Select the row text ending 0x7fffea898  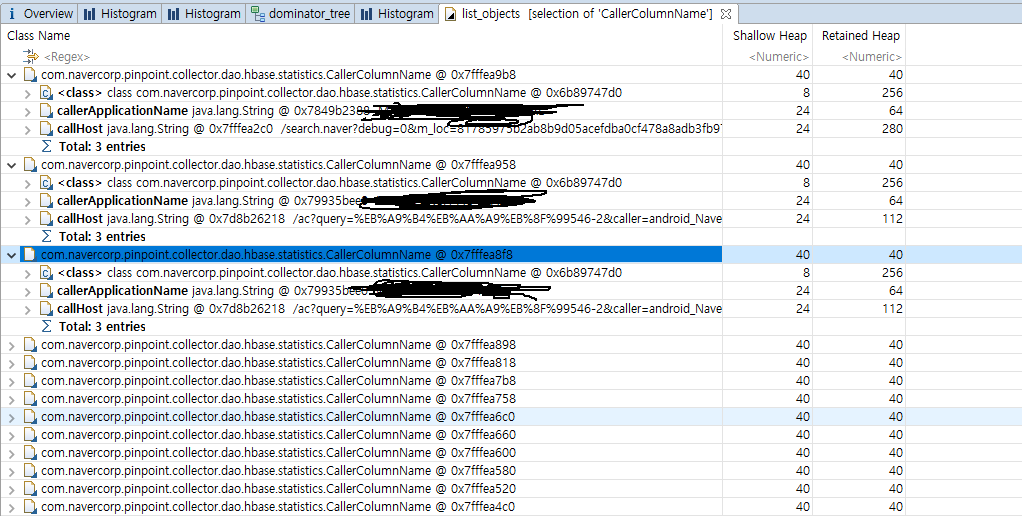tap(278, 345)
